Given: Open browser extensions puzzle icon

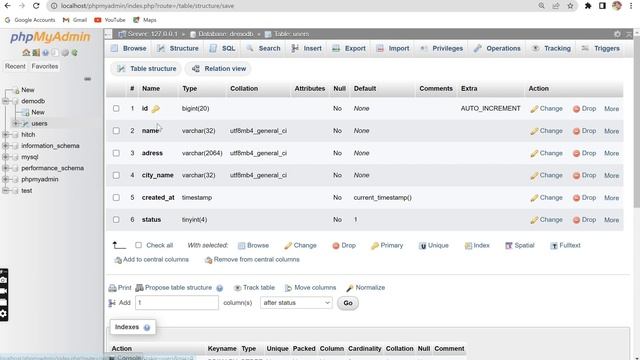Looking at the screenshot, I should (x=588, y=6).
